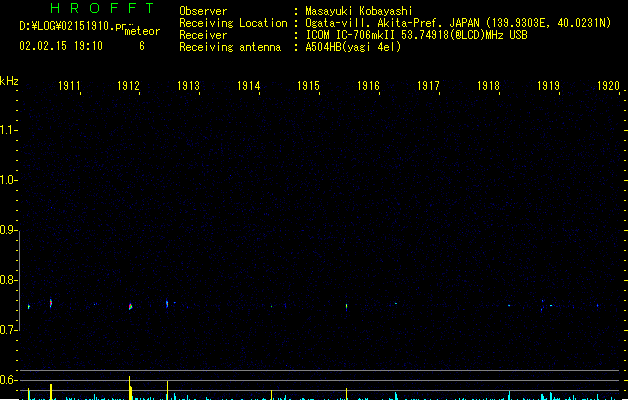629x400 pixels.
Task: Click the 1920 time axis marker
Action: (x=608, y=86)
